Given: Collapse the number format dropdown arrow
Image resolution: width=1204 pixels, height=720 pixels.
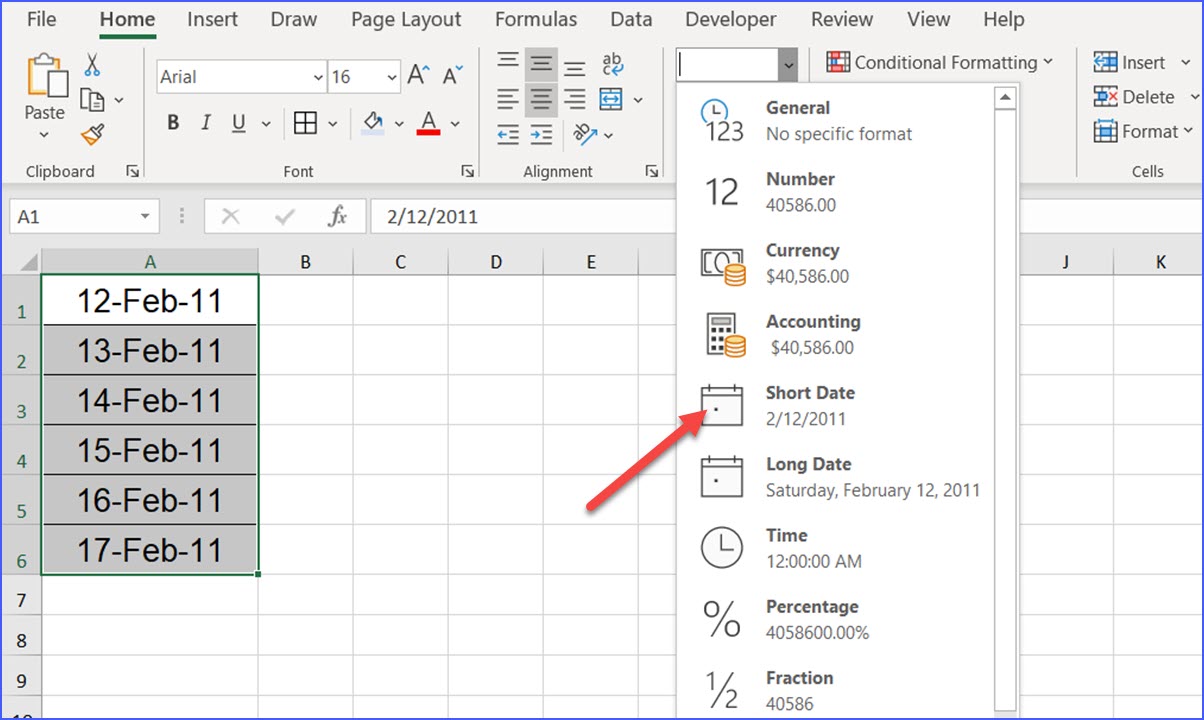Looking at the screenshot, I should click(789, 65).
